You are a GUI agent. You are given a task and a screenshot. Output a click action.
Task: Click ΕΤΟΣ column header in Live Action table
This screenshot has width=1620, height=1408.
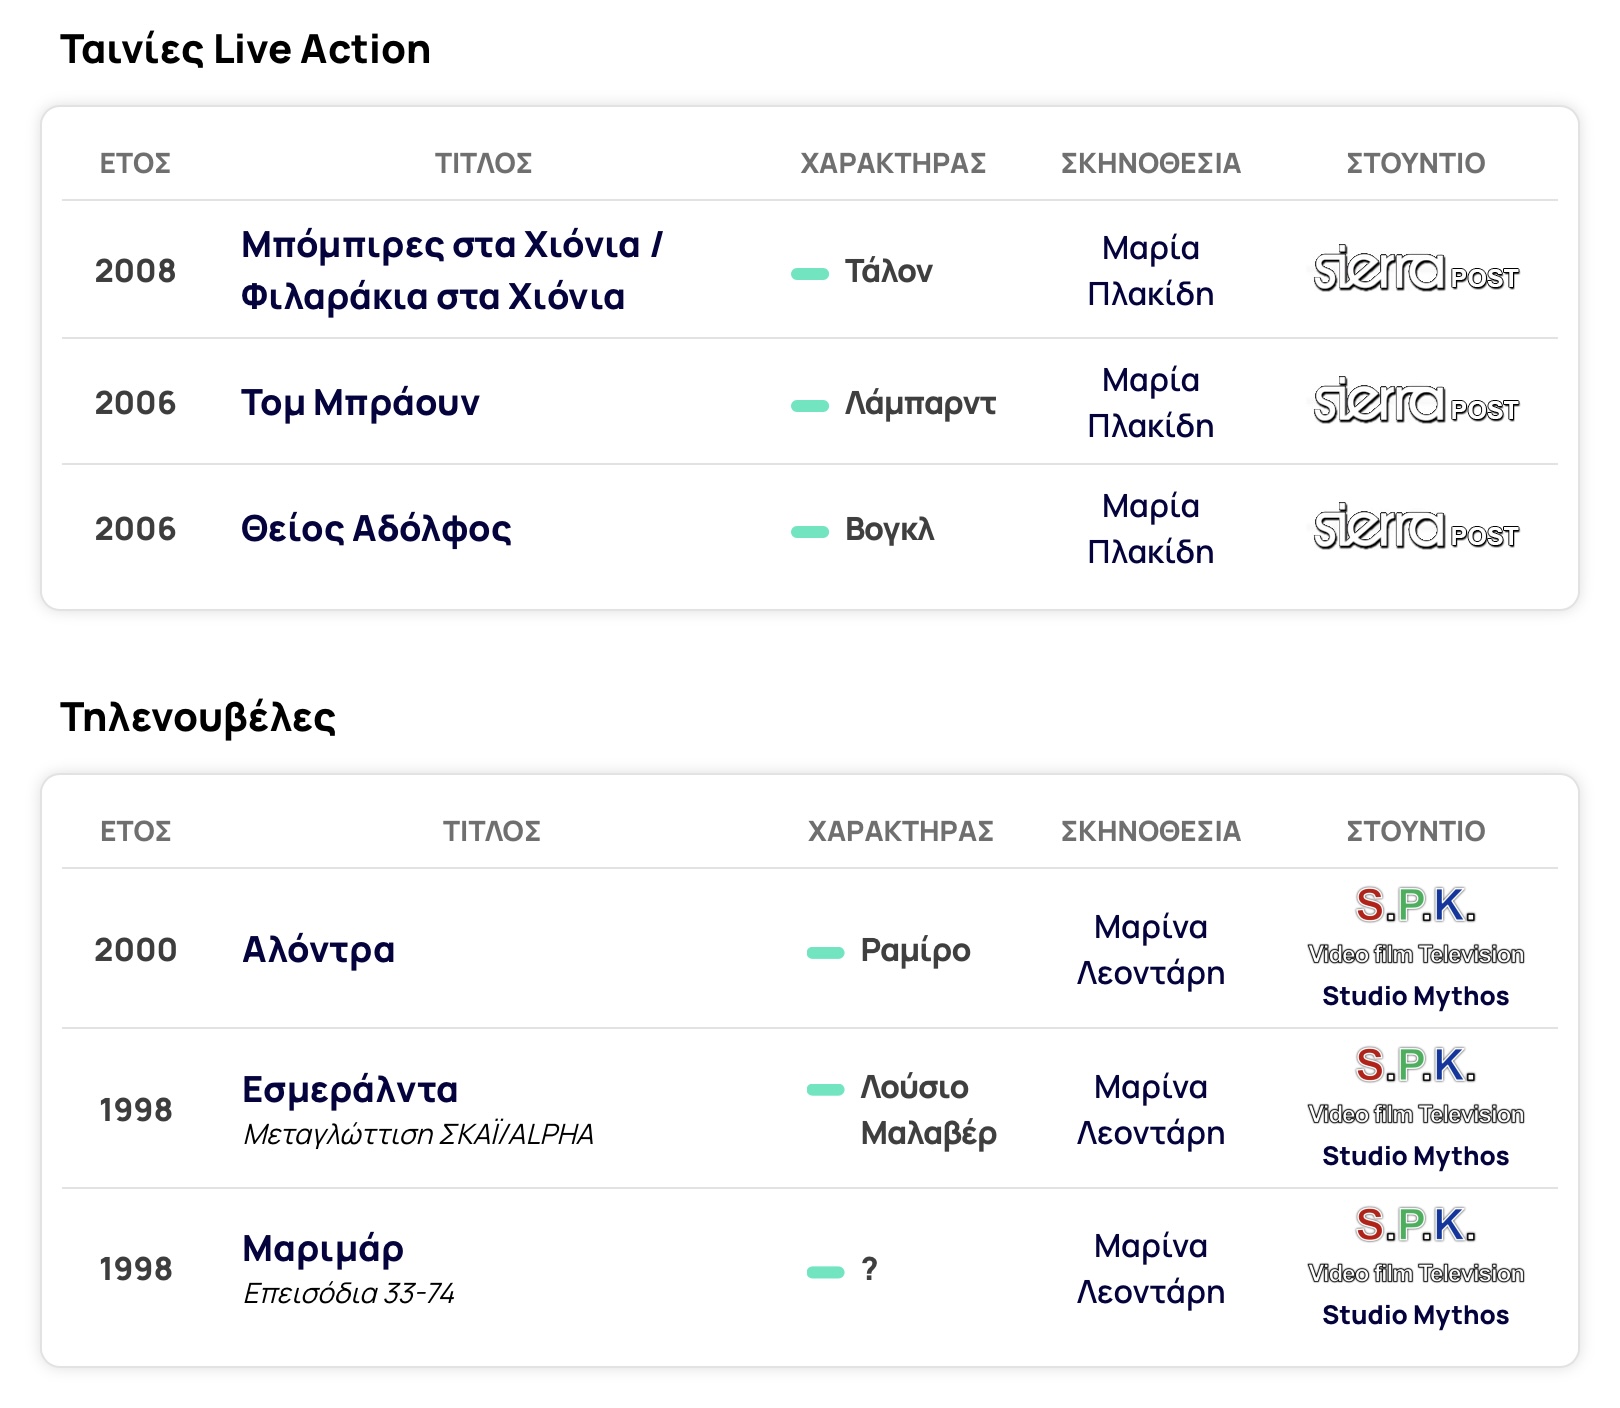pos(135,163)
